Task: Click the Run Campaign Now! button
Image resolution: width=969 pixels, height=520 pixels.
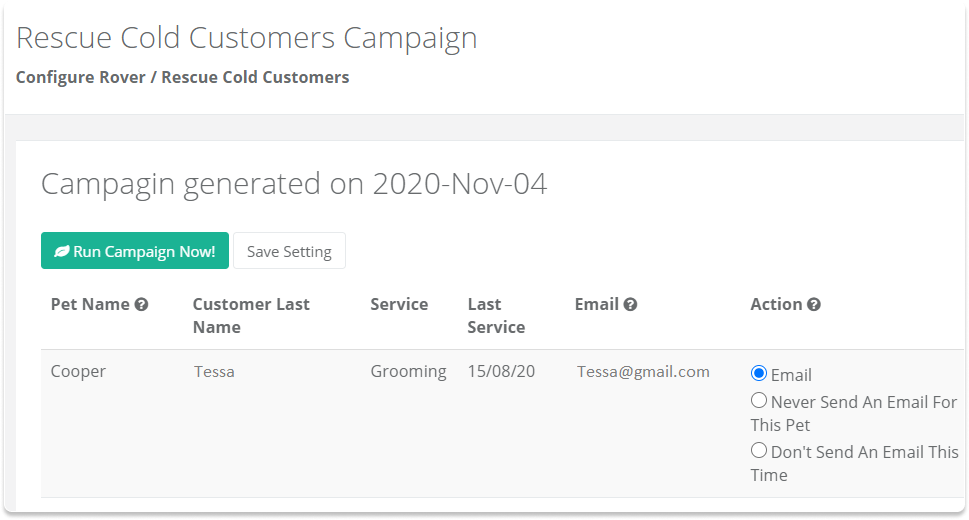Action: tap(135, 250)
